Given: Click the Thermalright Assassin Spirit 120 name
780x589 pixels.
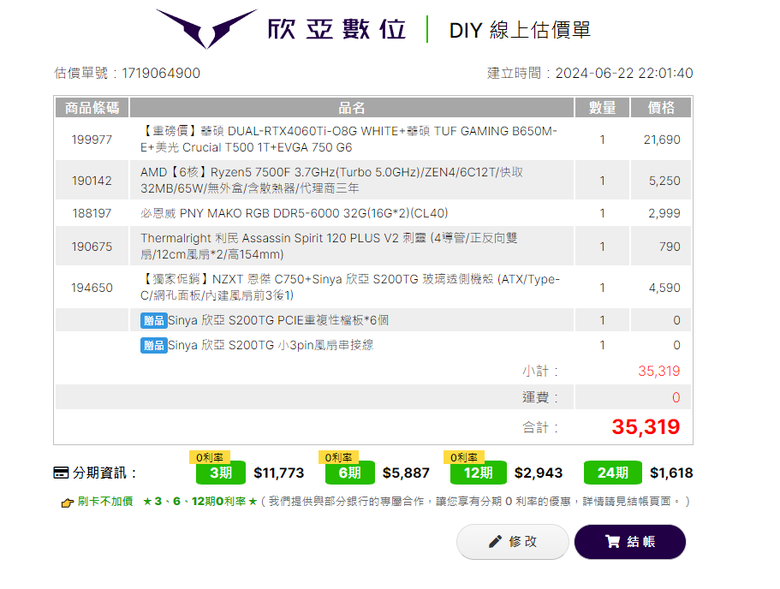Looking at the screenshot, I should (x=329, y=246).
